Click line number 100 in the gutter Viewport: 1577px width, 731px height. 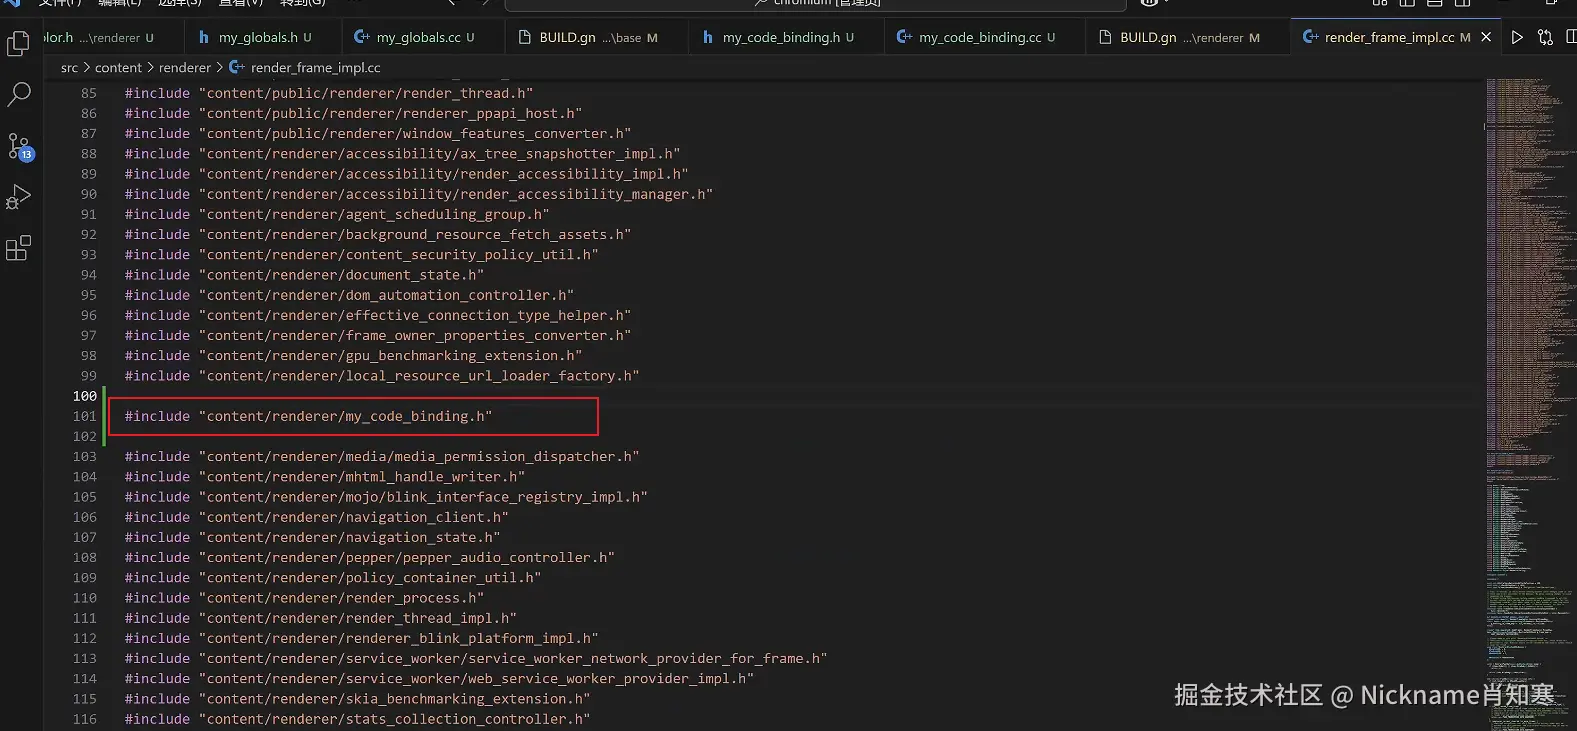pyautogui.click(x=85, y=396)
